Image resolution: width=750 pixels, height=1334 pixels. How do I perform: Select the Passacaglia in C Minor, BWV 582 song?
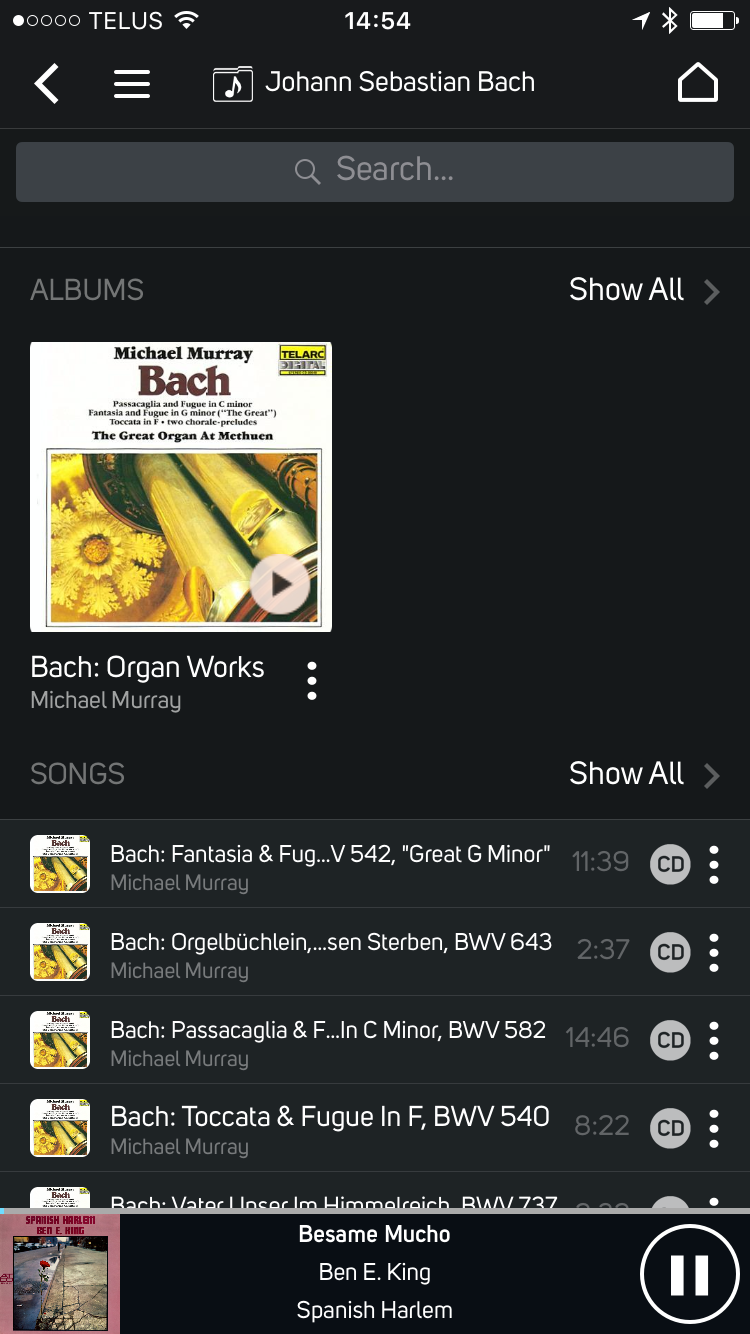pos(328,1040)
